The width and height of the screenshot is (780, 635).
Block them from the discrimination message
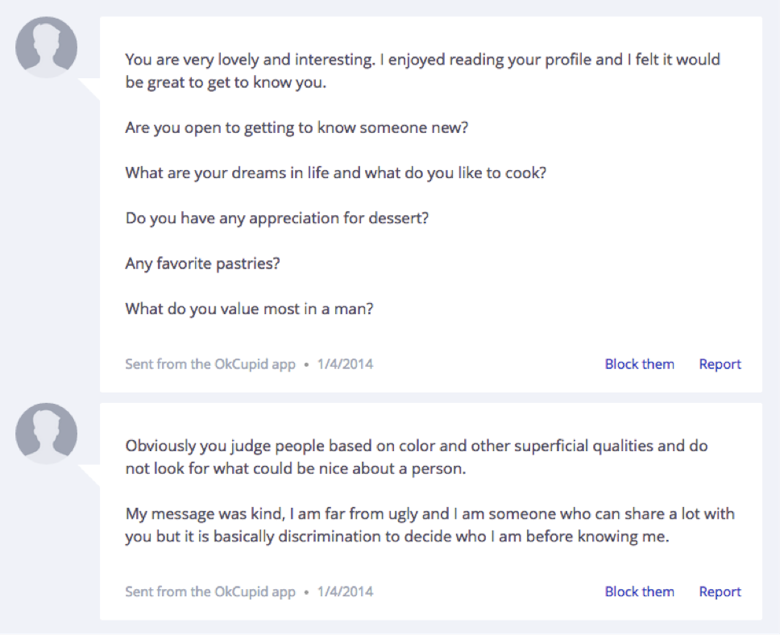pyautogui.click(x=639, y=591)
